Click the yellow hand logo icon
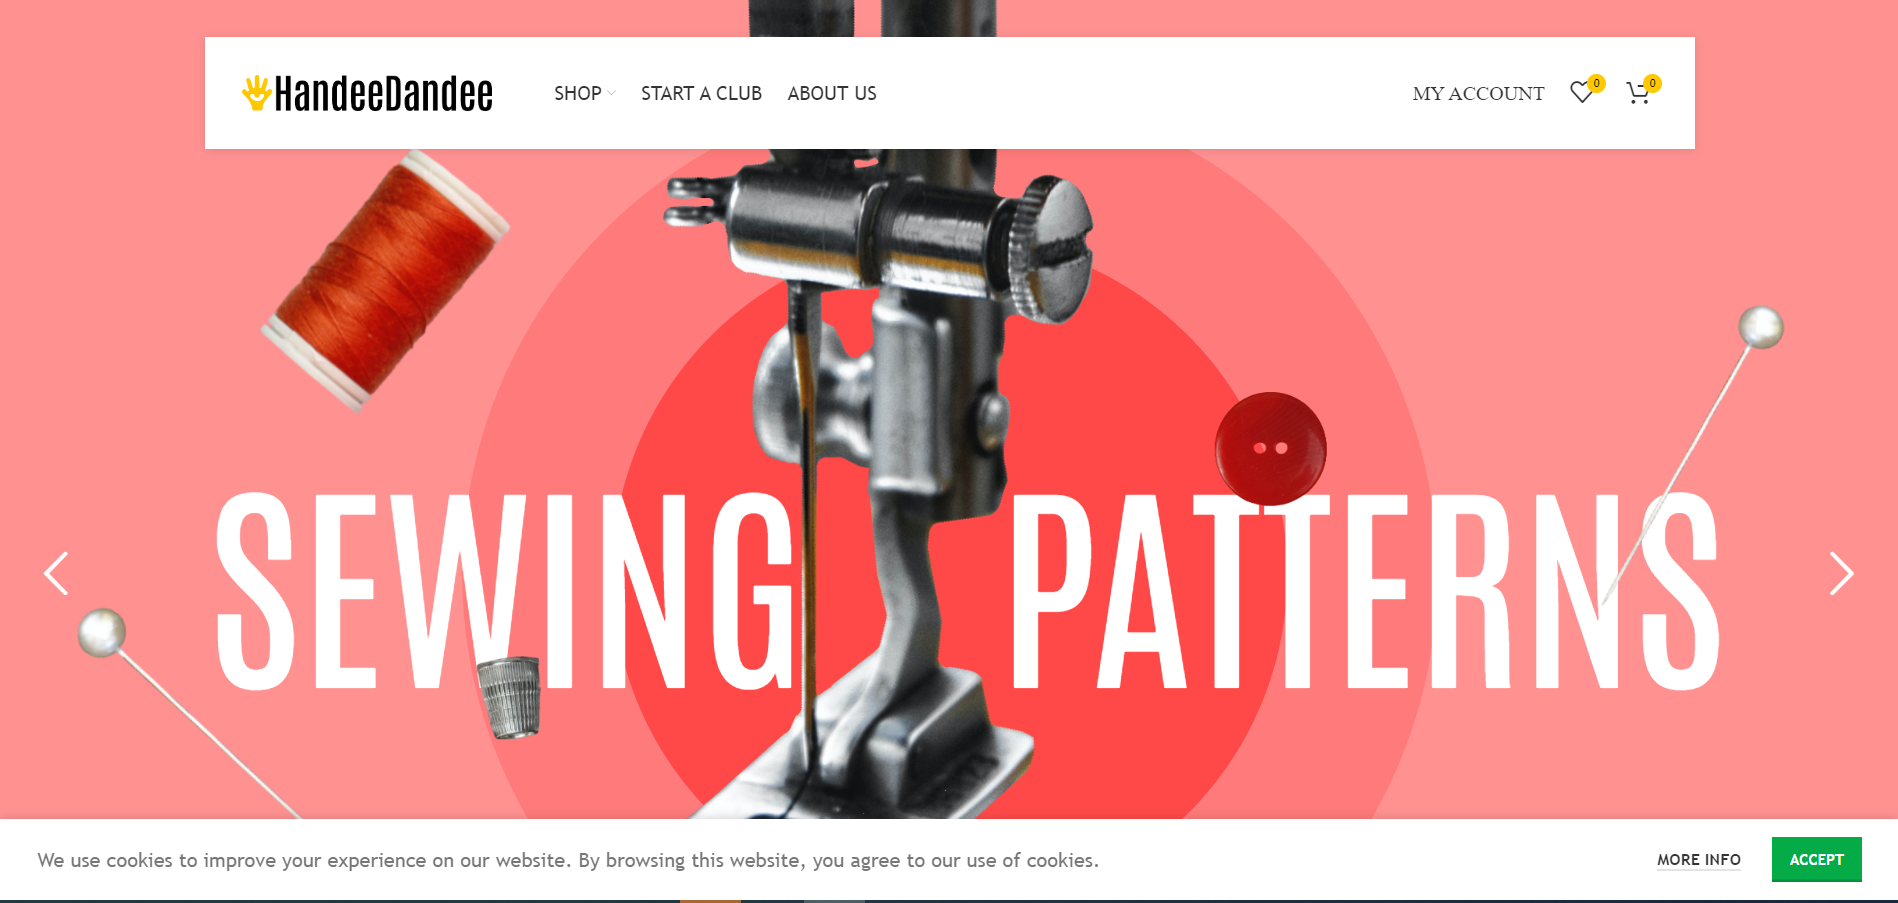 (257, 93)
